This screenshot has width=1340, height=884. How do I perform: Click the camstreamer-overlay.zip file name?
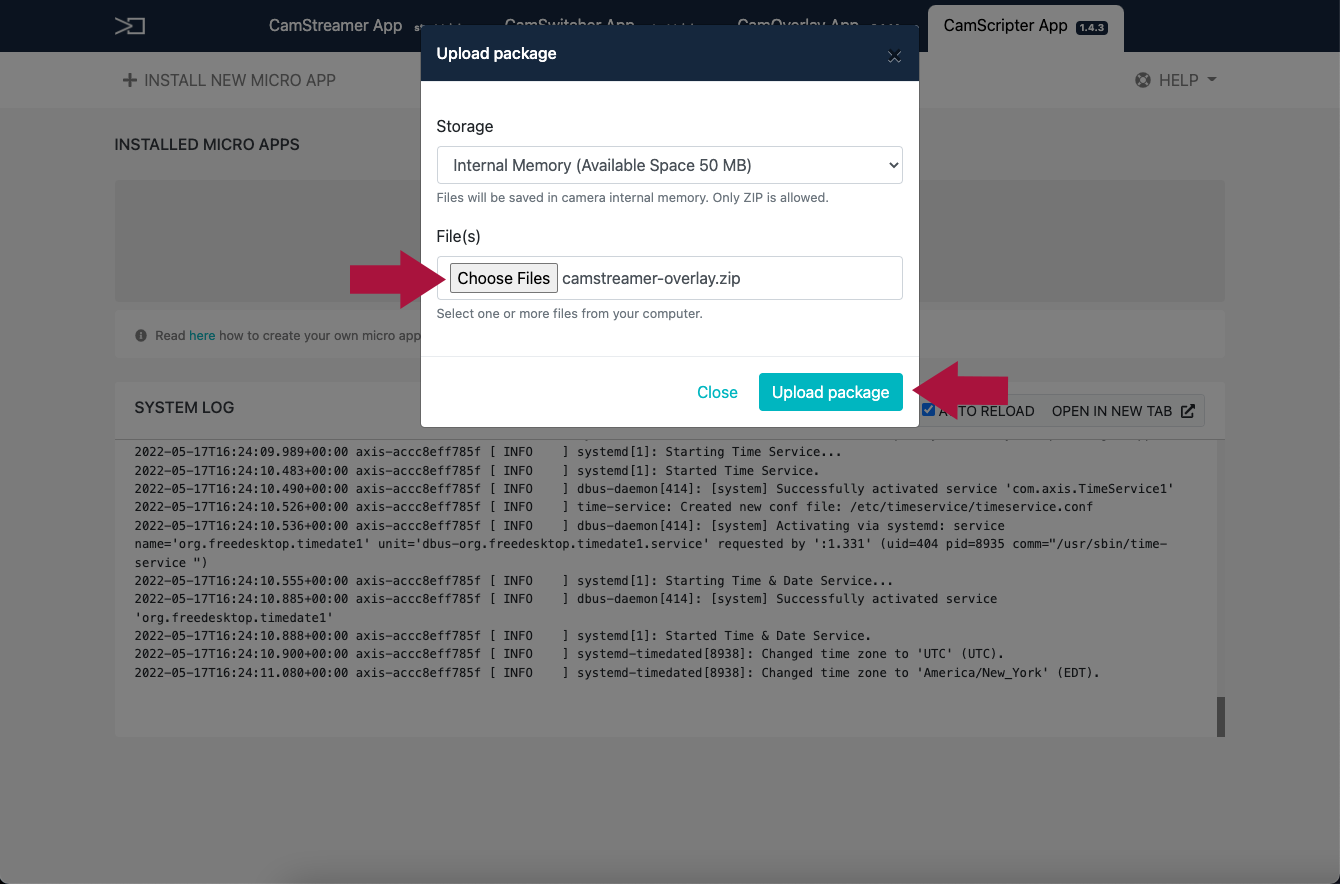coord(651,278)
